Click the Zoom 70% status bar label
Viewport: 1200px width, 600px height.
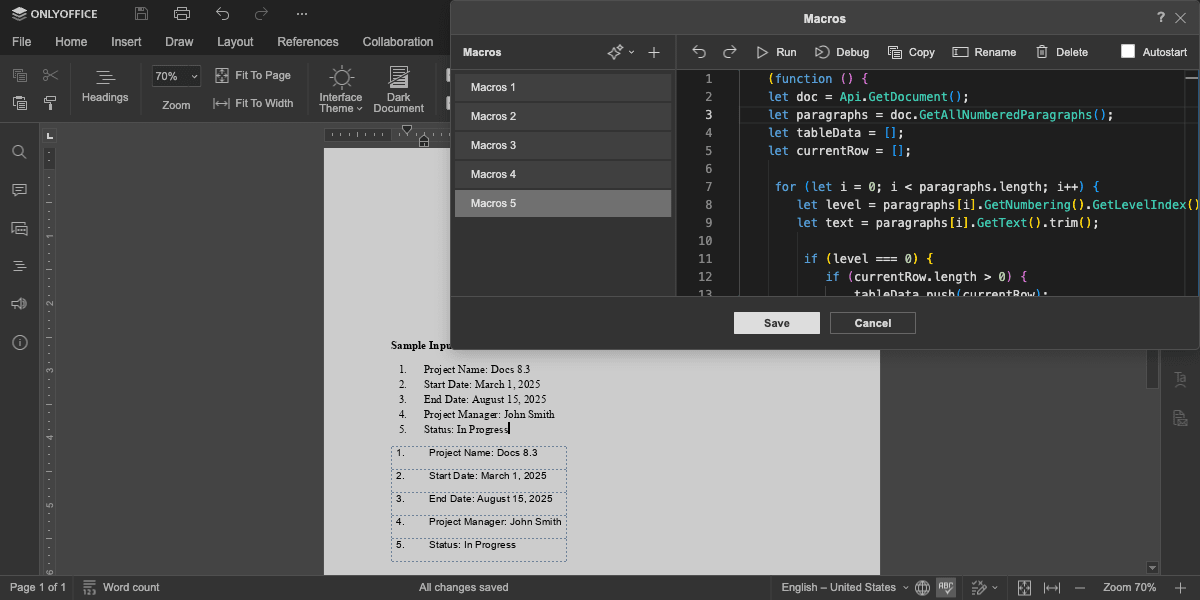click(1129, 588)
